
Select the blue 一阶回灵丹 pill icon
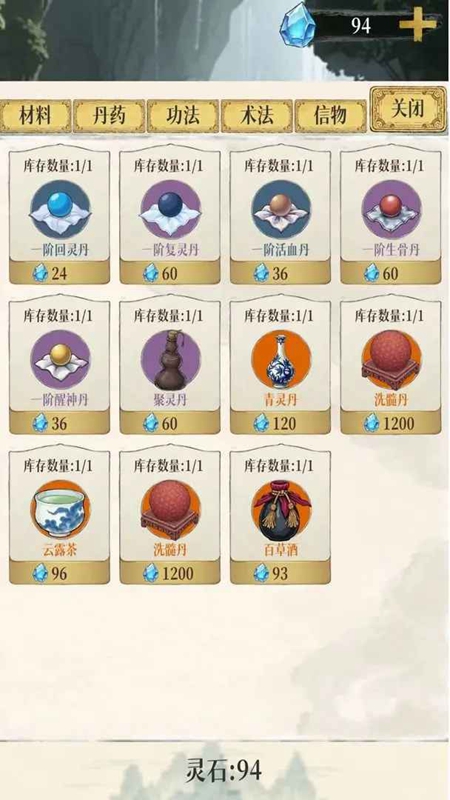pyautogui.click(x=60, y=210)
